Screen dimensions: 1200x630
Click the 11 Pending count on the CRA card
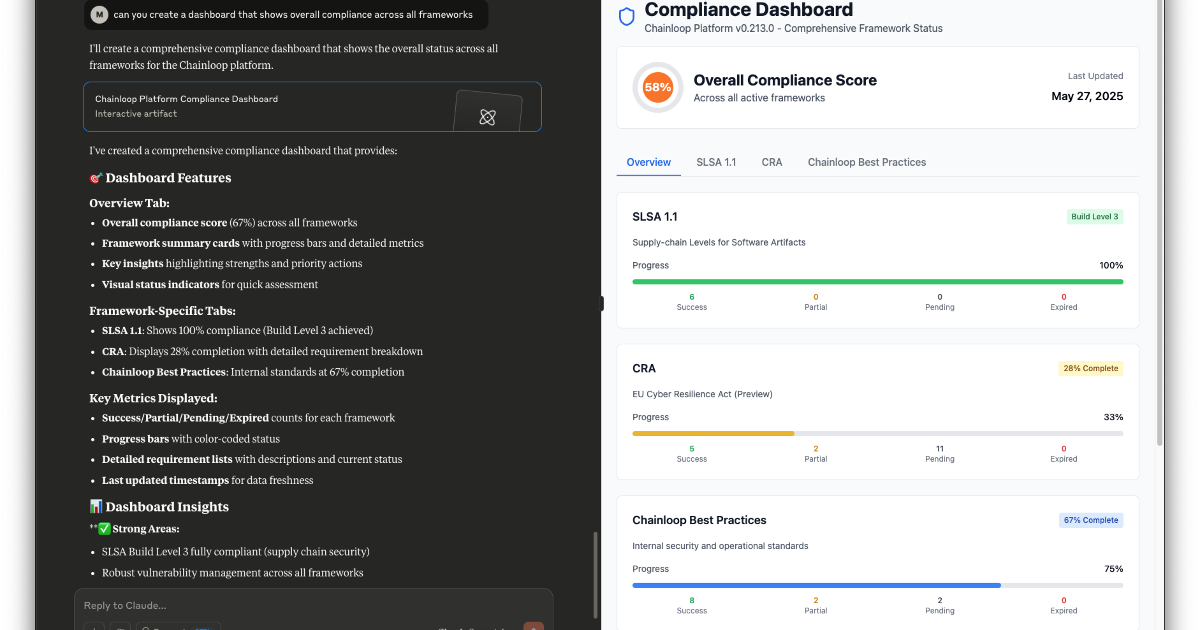[x=939, y=452]
